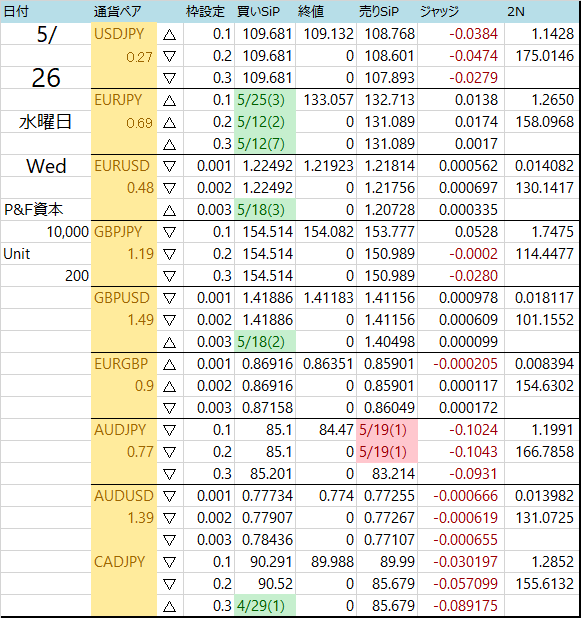The image size is (581, 618).
Task: Click the 2N value 175.0146
Action: 545,56
